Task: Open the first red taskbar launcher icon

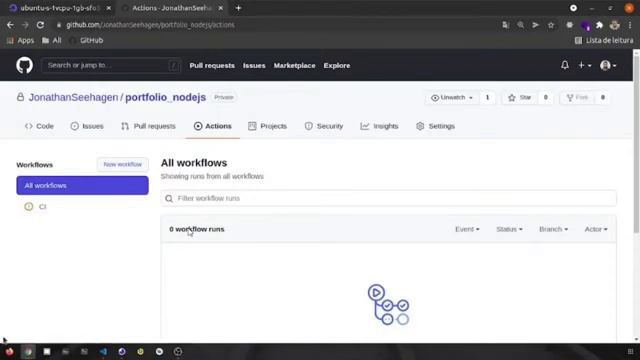Action: click(x=9, y=351)
